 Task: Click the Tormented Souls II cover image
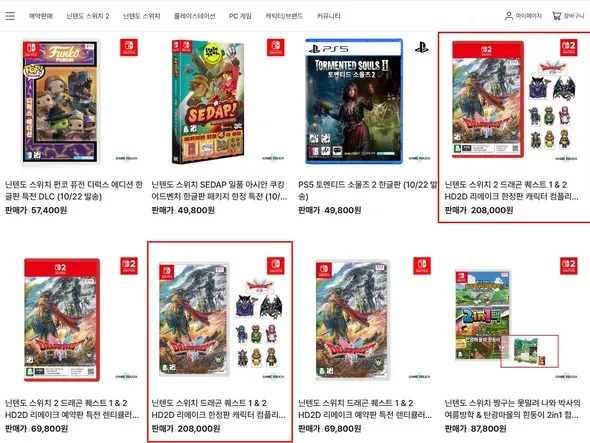[354, 101]
